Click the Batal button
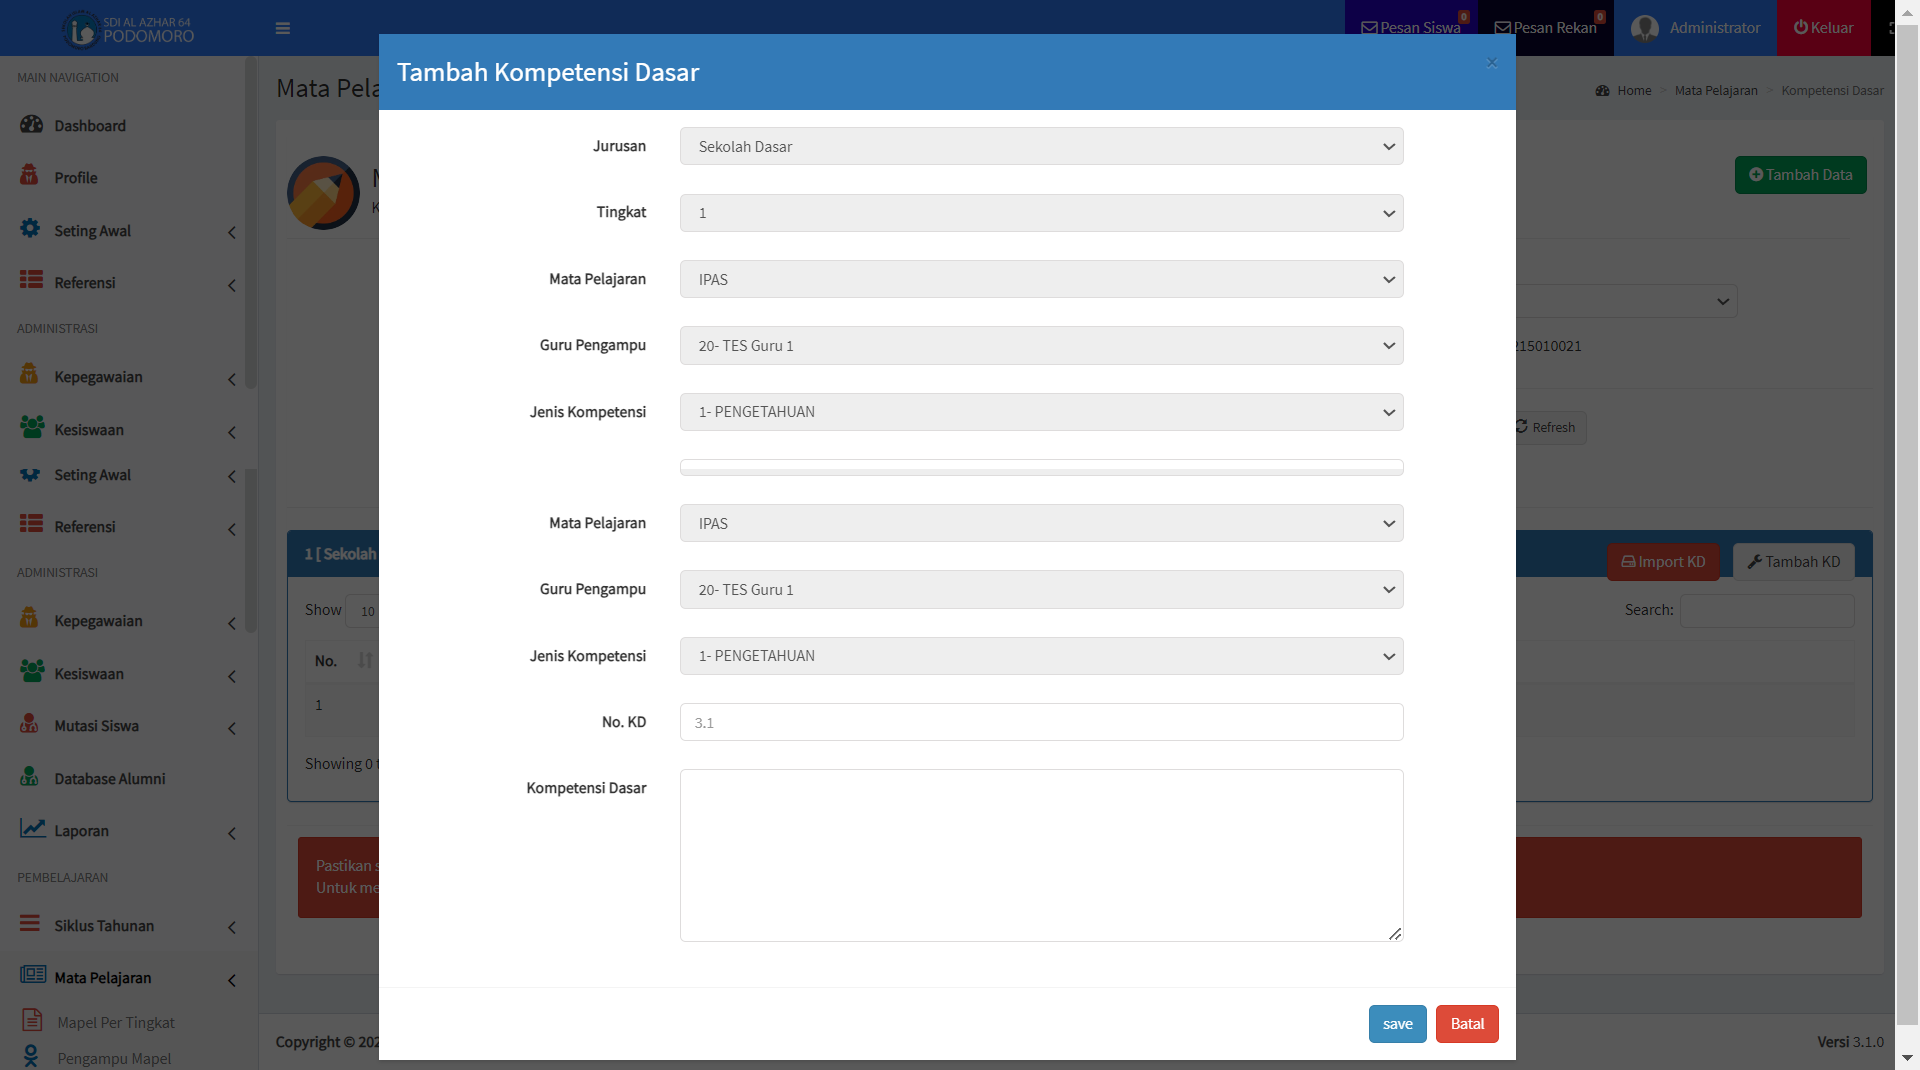Viewport: 1920px width, 1070px height. tap(1467, 1024)
